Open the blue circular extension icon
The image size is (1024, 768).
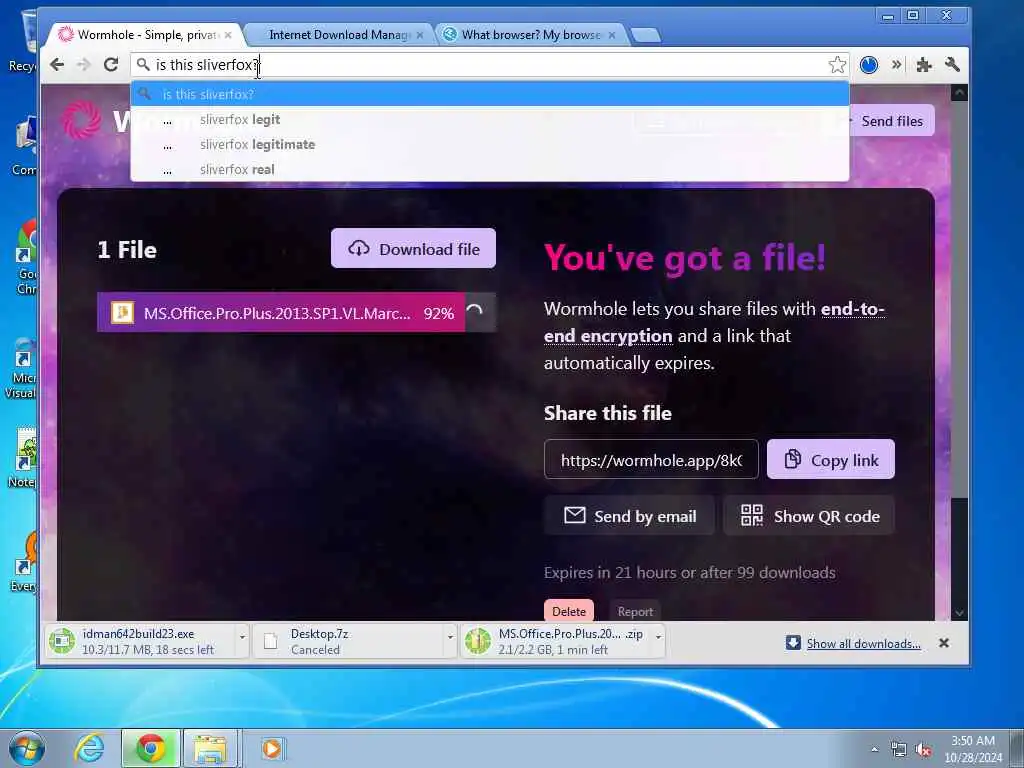869,65
